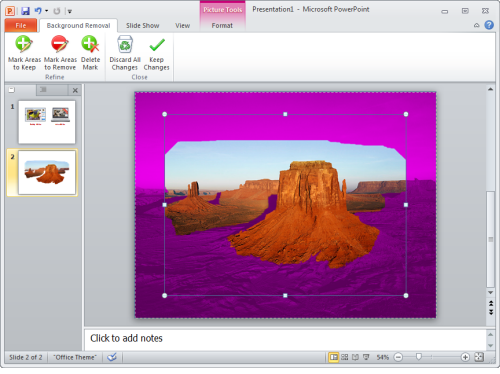
Task: Click the bottom-middle handle of removal marquee
Action: [x=285, y=295]
